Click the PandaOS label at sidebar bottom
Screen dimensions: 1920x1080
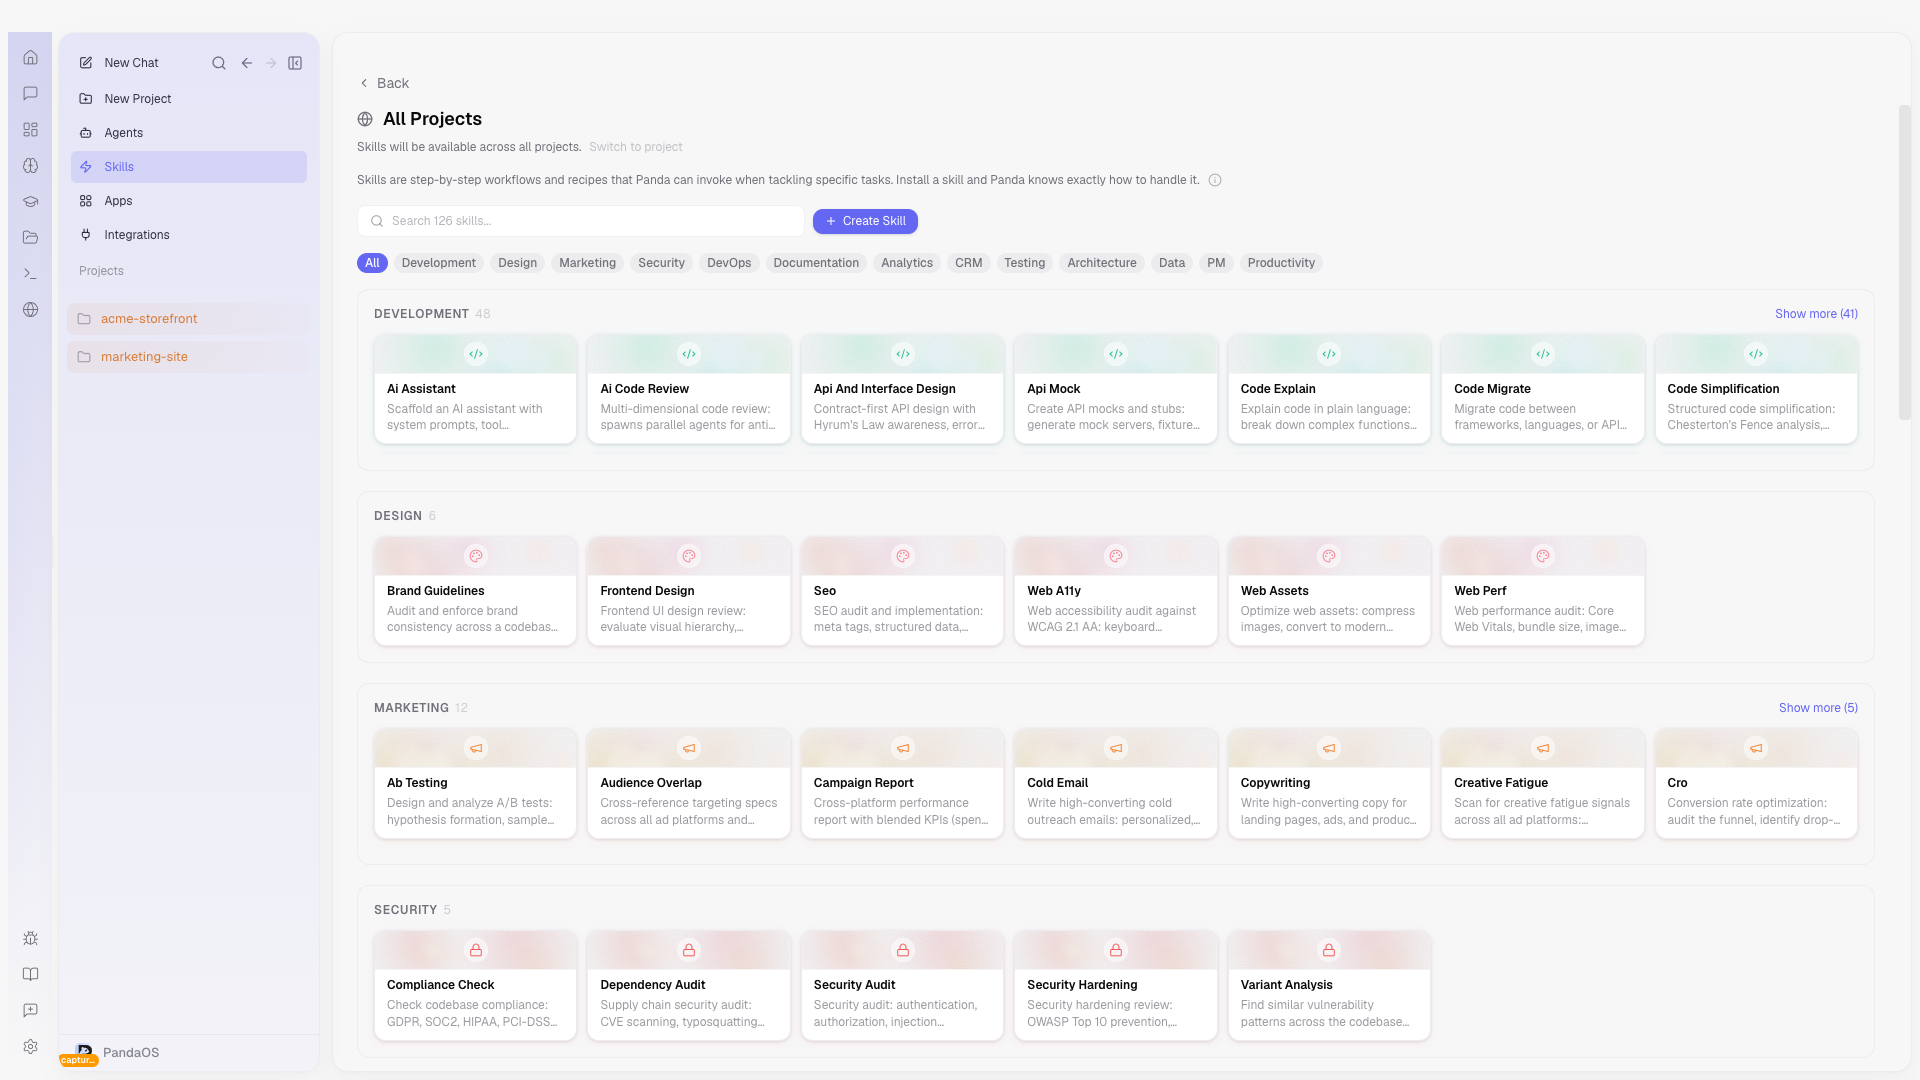(131, 1052)
